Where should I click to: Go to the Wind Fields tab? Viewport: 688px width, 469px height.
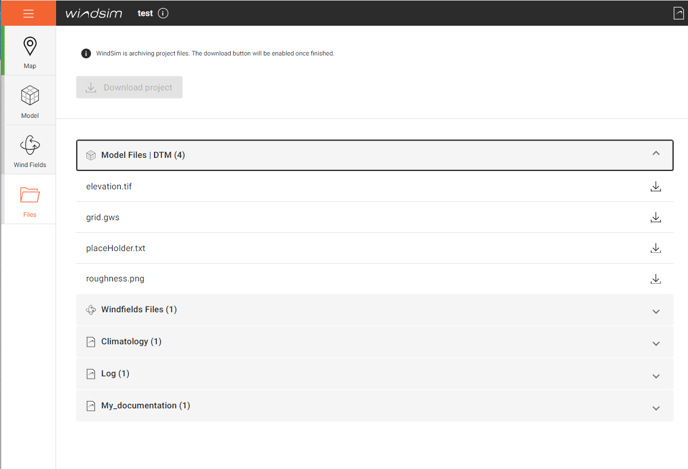(x=29, y=150)
